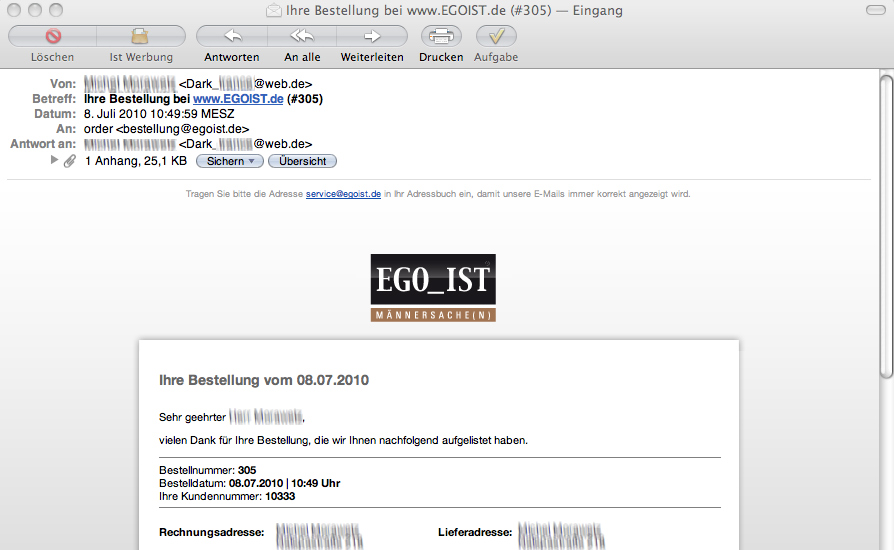
Task: Delete the message with Löschen icon
Action: pyautogui.click(x=53, y=36)
